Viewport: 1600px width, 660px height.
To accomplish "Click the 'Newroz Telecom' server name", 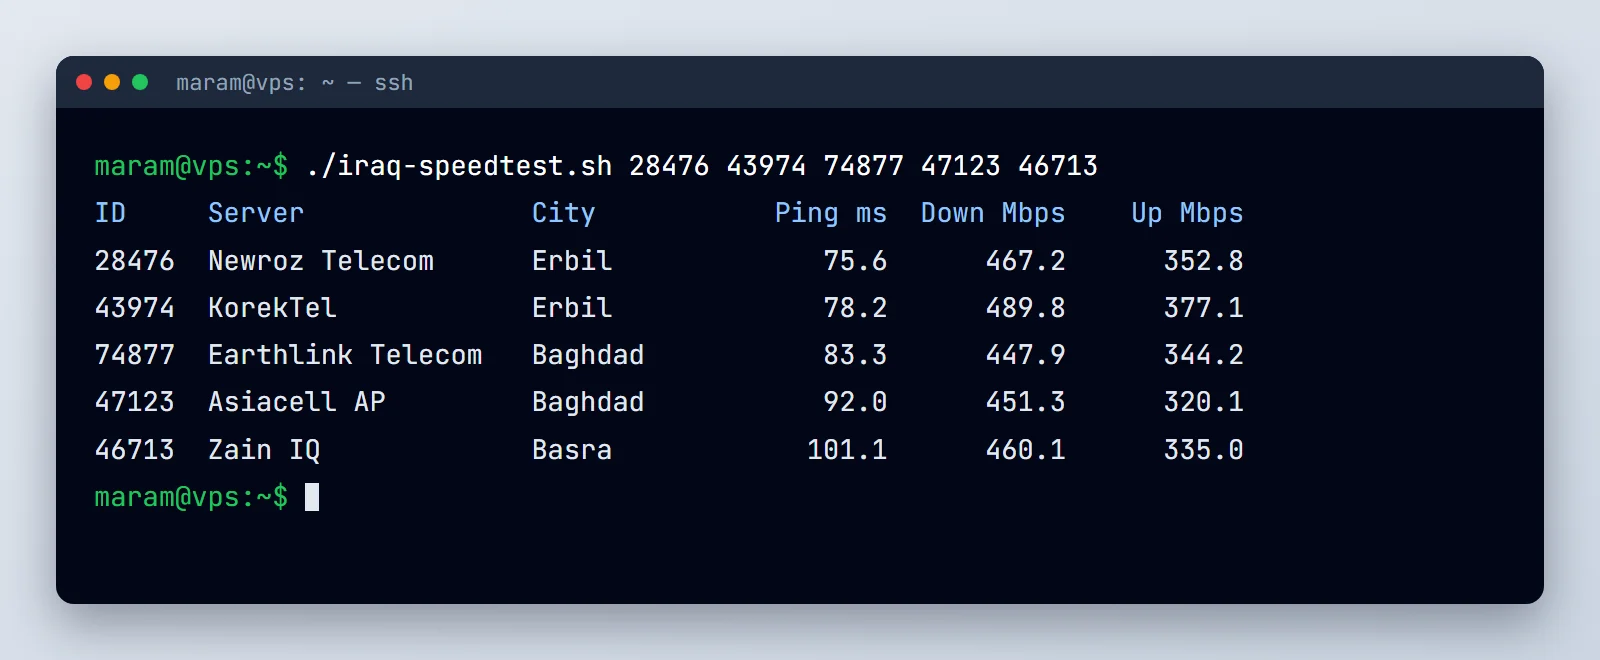I will (321, 261).
